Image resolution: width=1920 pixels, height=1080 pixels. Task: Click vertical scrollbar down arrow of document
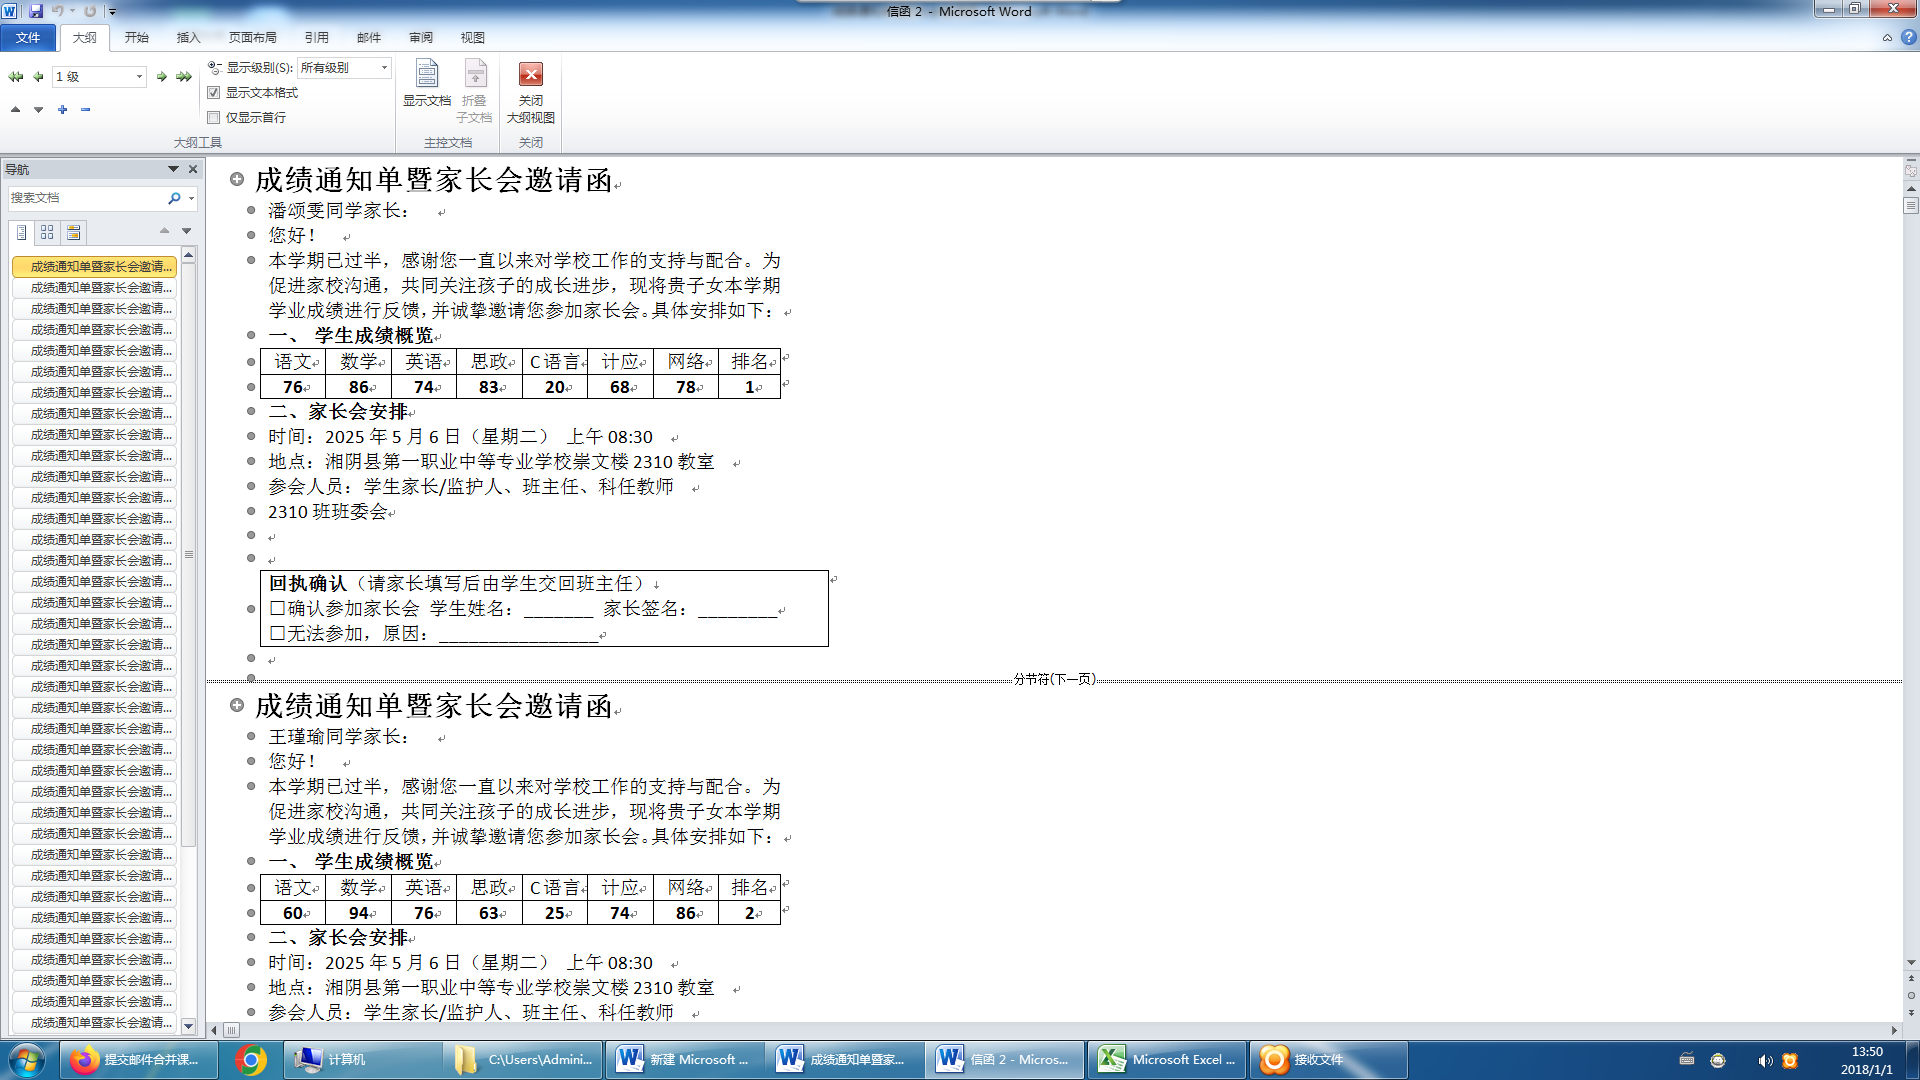(1911, 963)
